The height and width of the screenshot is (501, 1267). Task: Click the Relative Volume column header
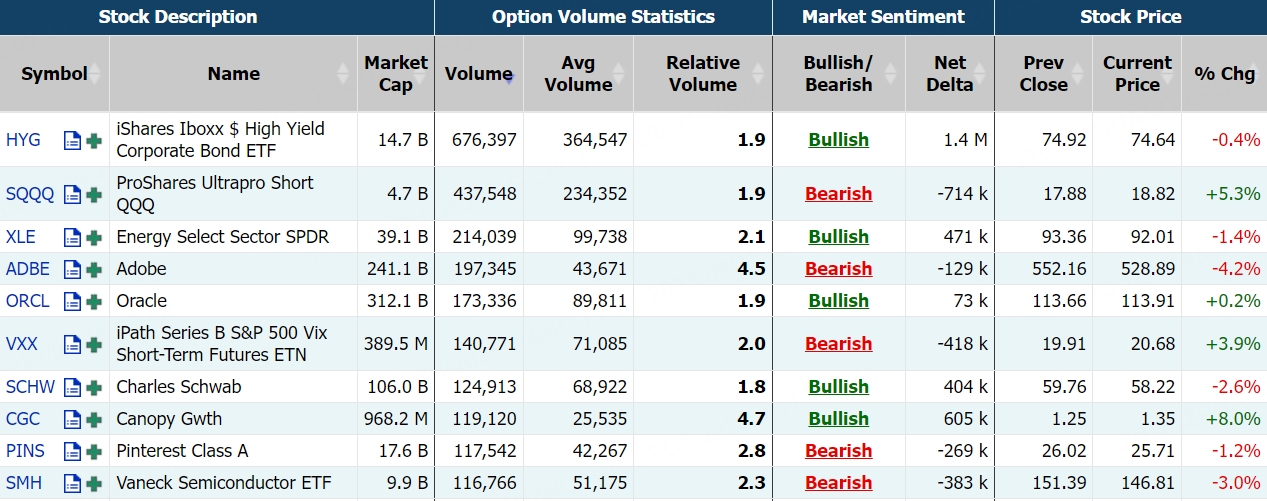(702, 74)
